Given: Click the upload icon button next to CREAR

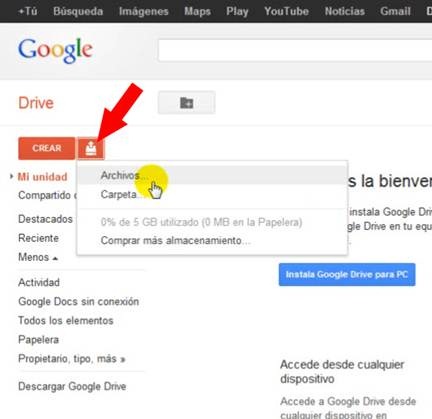Looking at the screenshot, I should click(91, 148).
